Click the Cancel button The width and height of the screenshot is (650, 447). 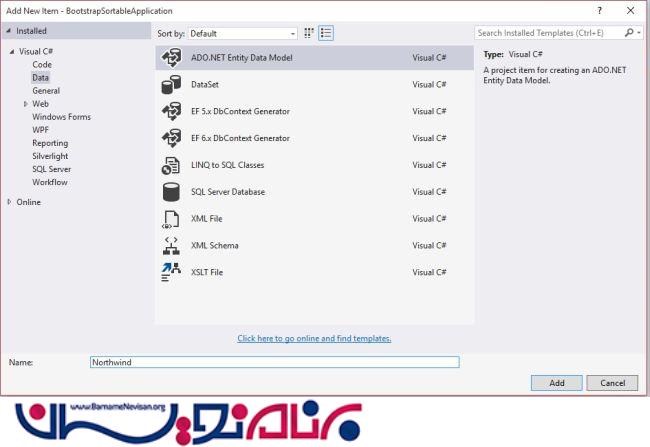pyautogui.click(x=612, y=383)
